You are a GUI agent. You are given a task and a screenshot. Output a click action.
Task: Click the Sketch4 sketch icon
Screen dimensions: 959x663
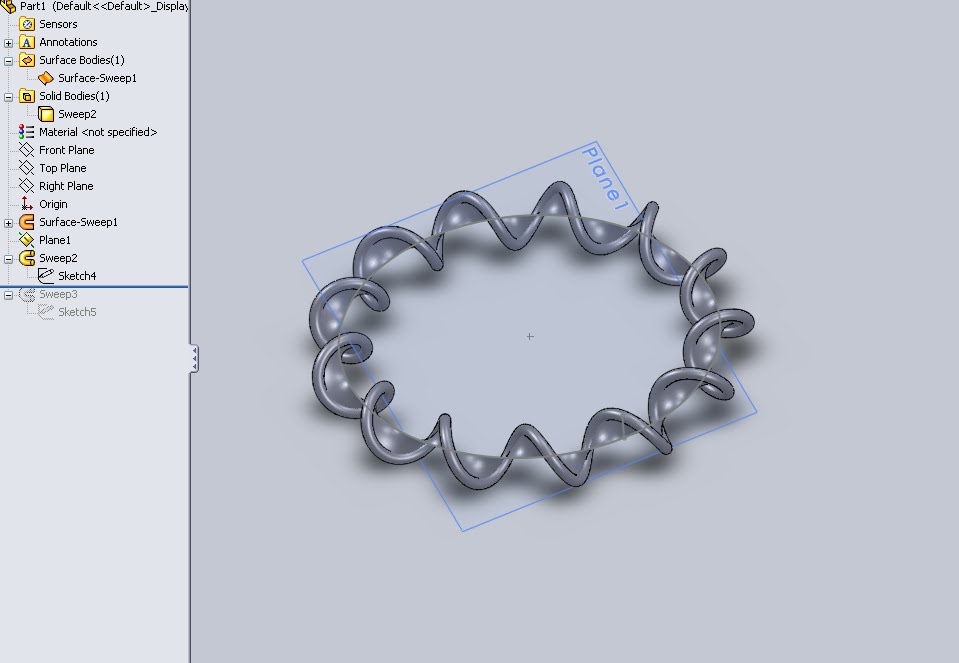point(46,276)
